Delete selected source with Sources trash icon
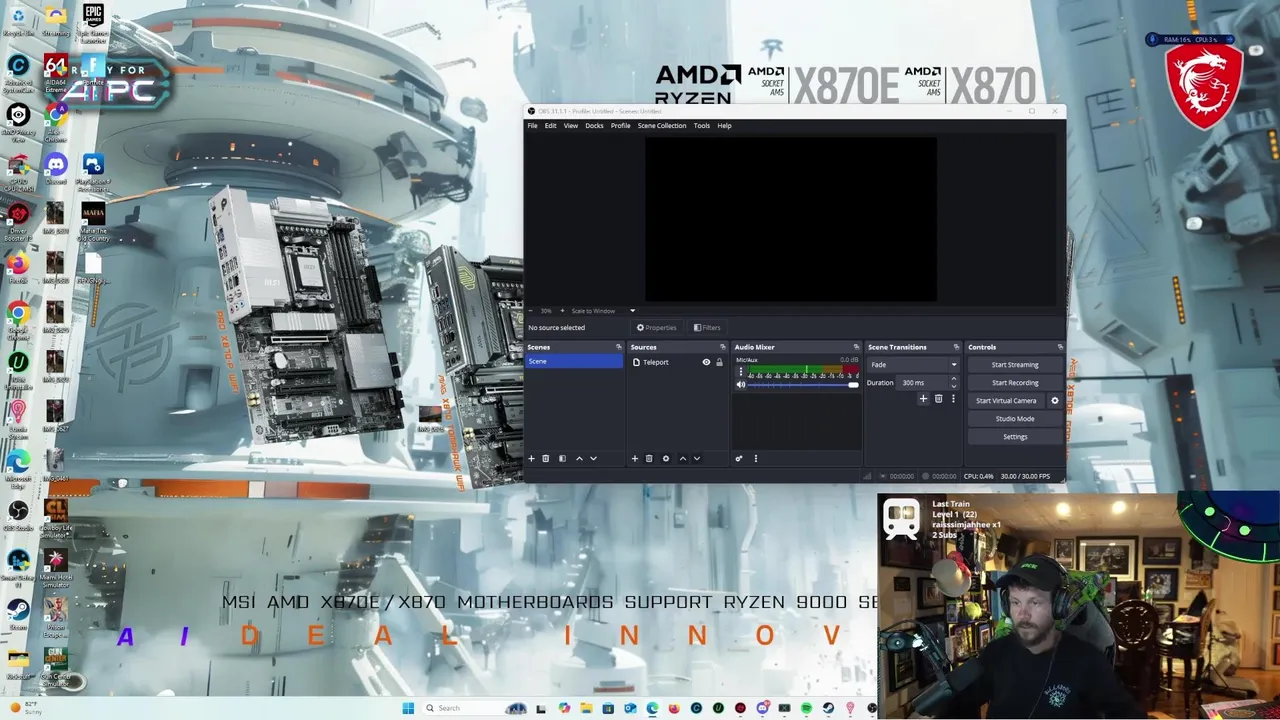Image resolution: width=1280 pixels, height=720 pixels. tap(648, 458)
